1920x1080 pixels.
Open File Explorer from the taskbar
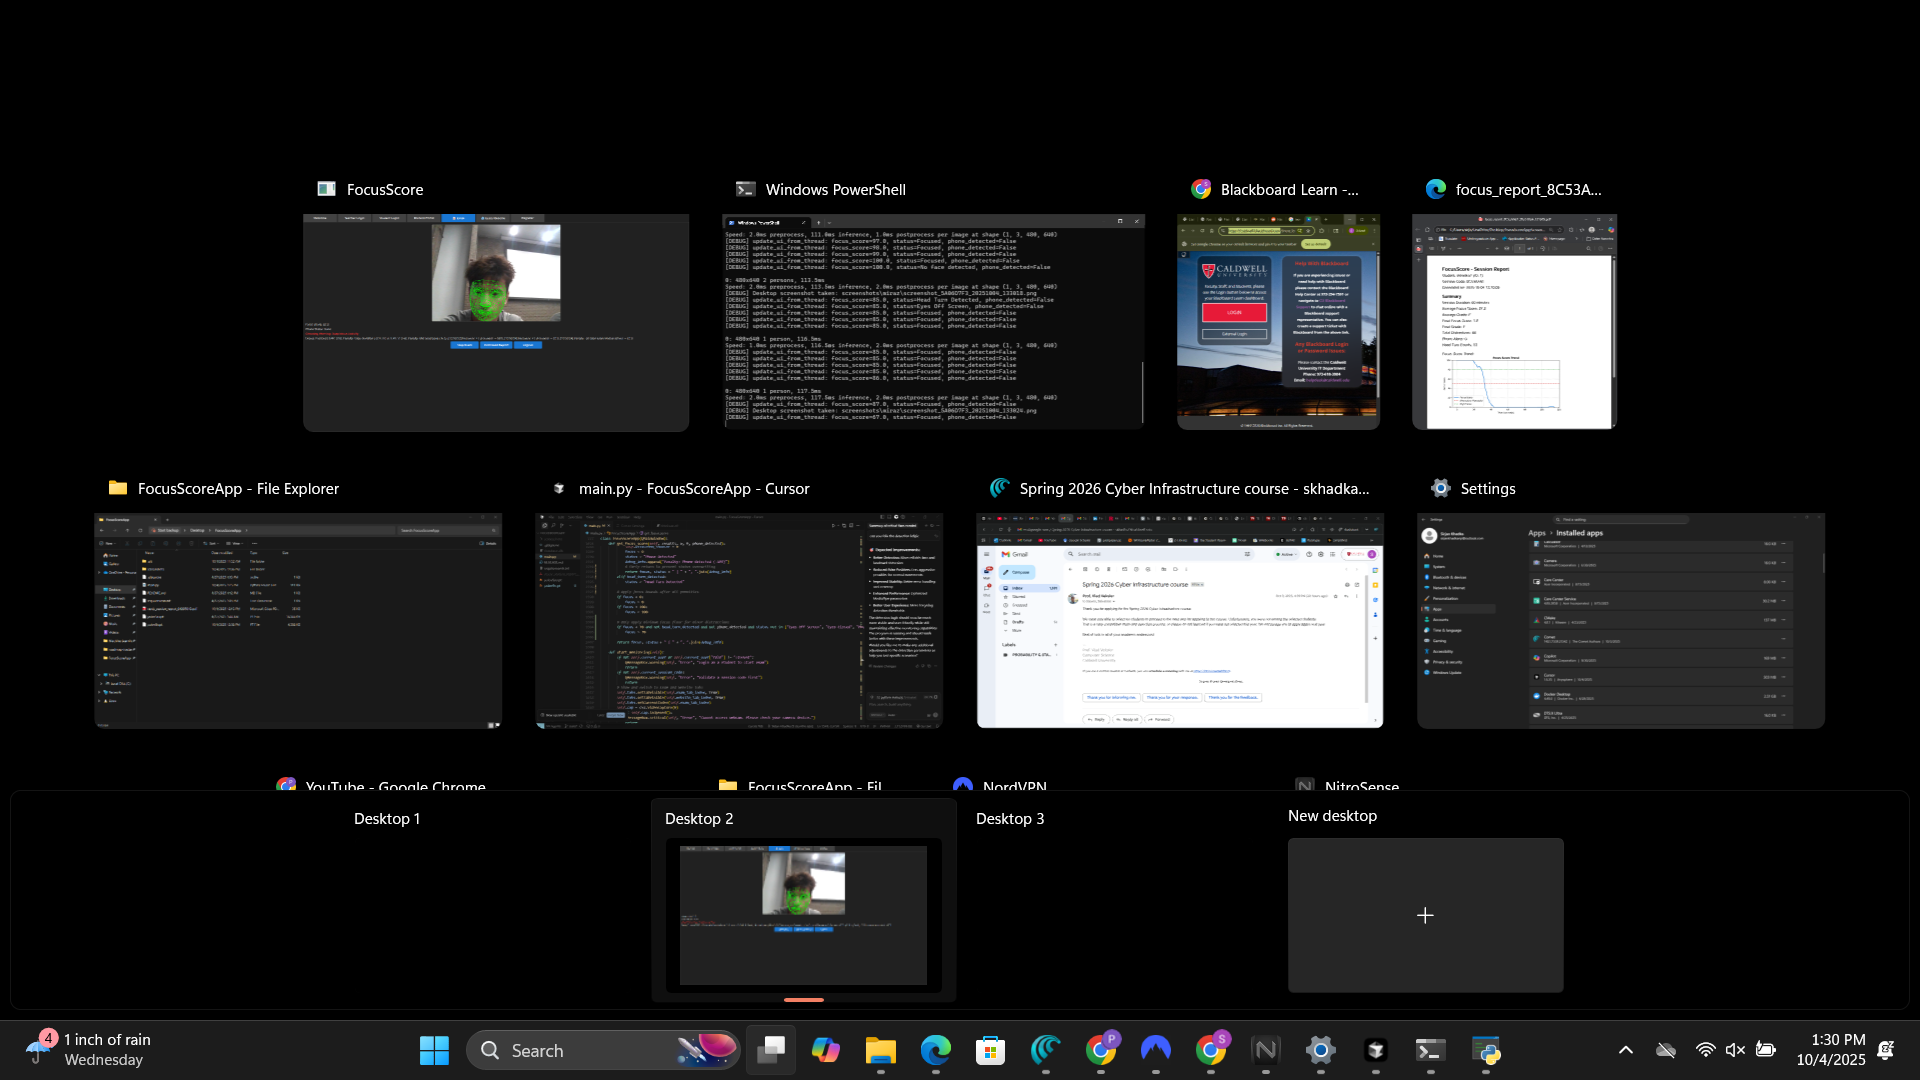pos(881,1050)
